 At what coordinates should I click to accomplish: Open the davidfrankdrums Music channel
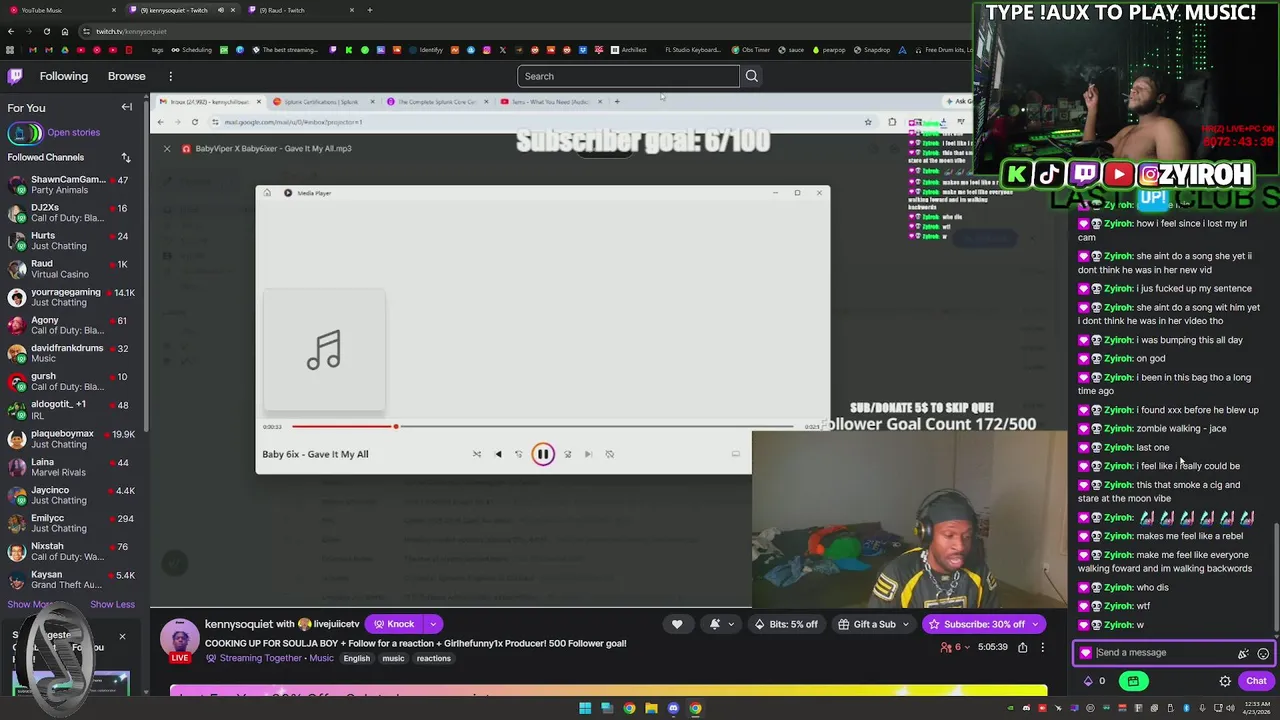point(75,353)
